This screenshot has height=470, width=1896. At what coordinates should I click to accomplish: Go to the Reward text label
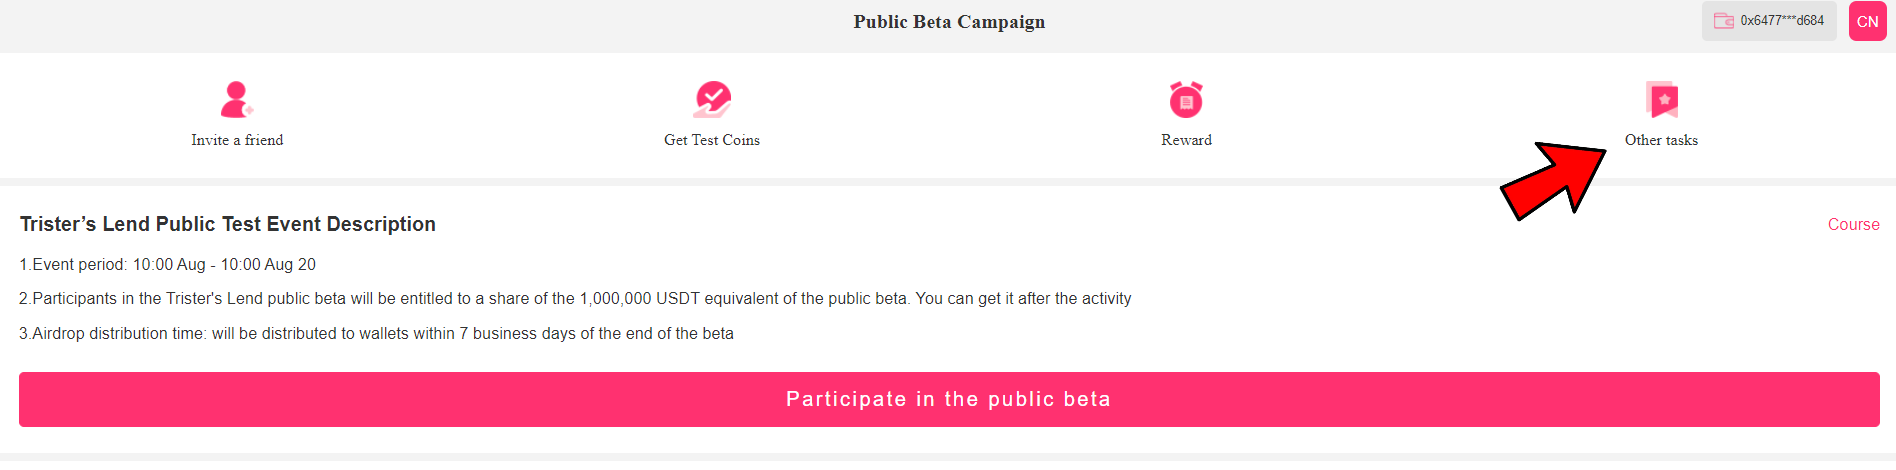tap(1186, 140)
